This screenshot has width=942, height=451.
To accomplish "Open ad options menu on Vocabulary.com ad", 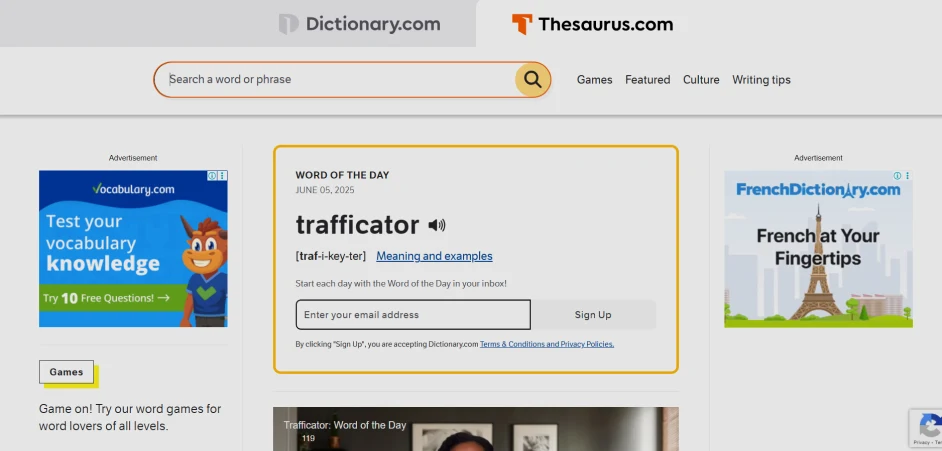I will (222, 176).
